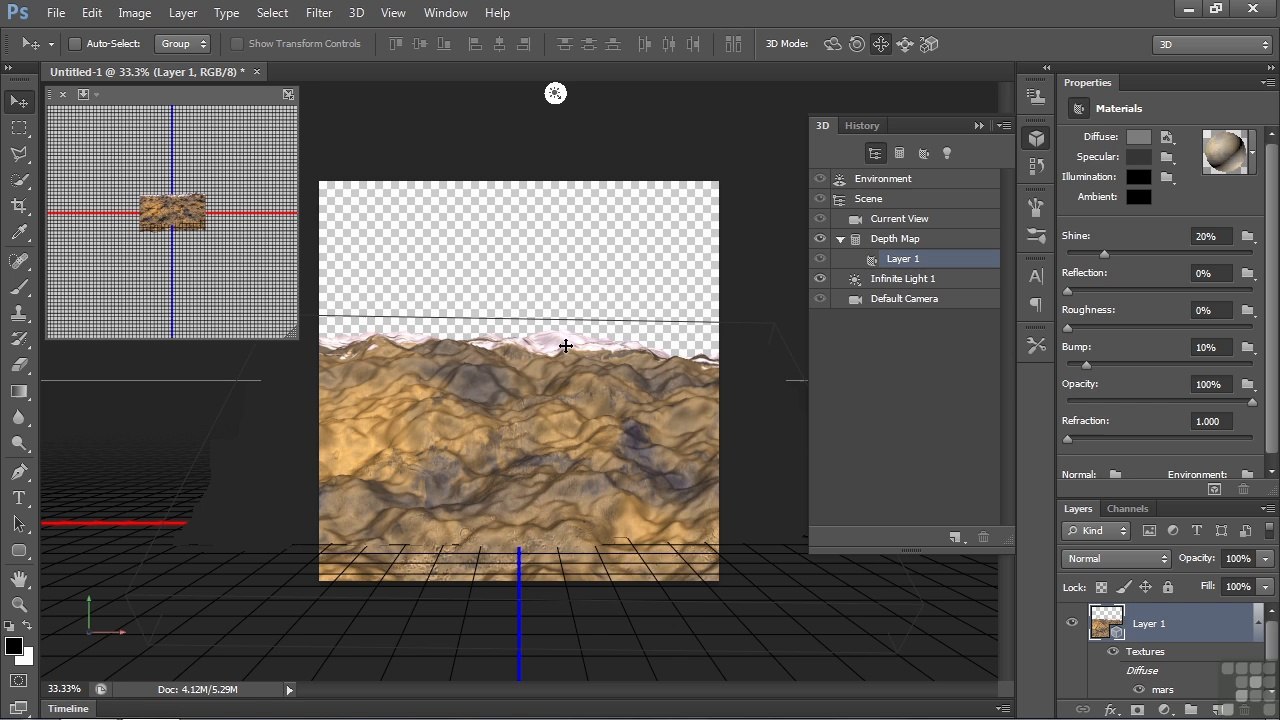
Task: Close the Untitled-1 document tab
Action: point(256,72)
